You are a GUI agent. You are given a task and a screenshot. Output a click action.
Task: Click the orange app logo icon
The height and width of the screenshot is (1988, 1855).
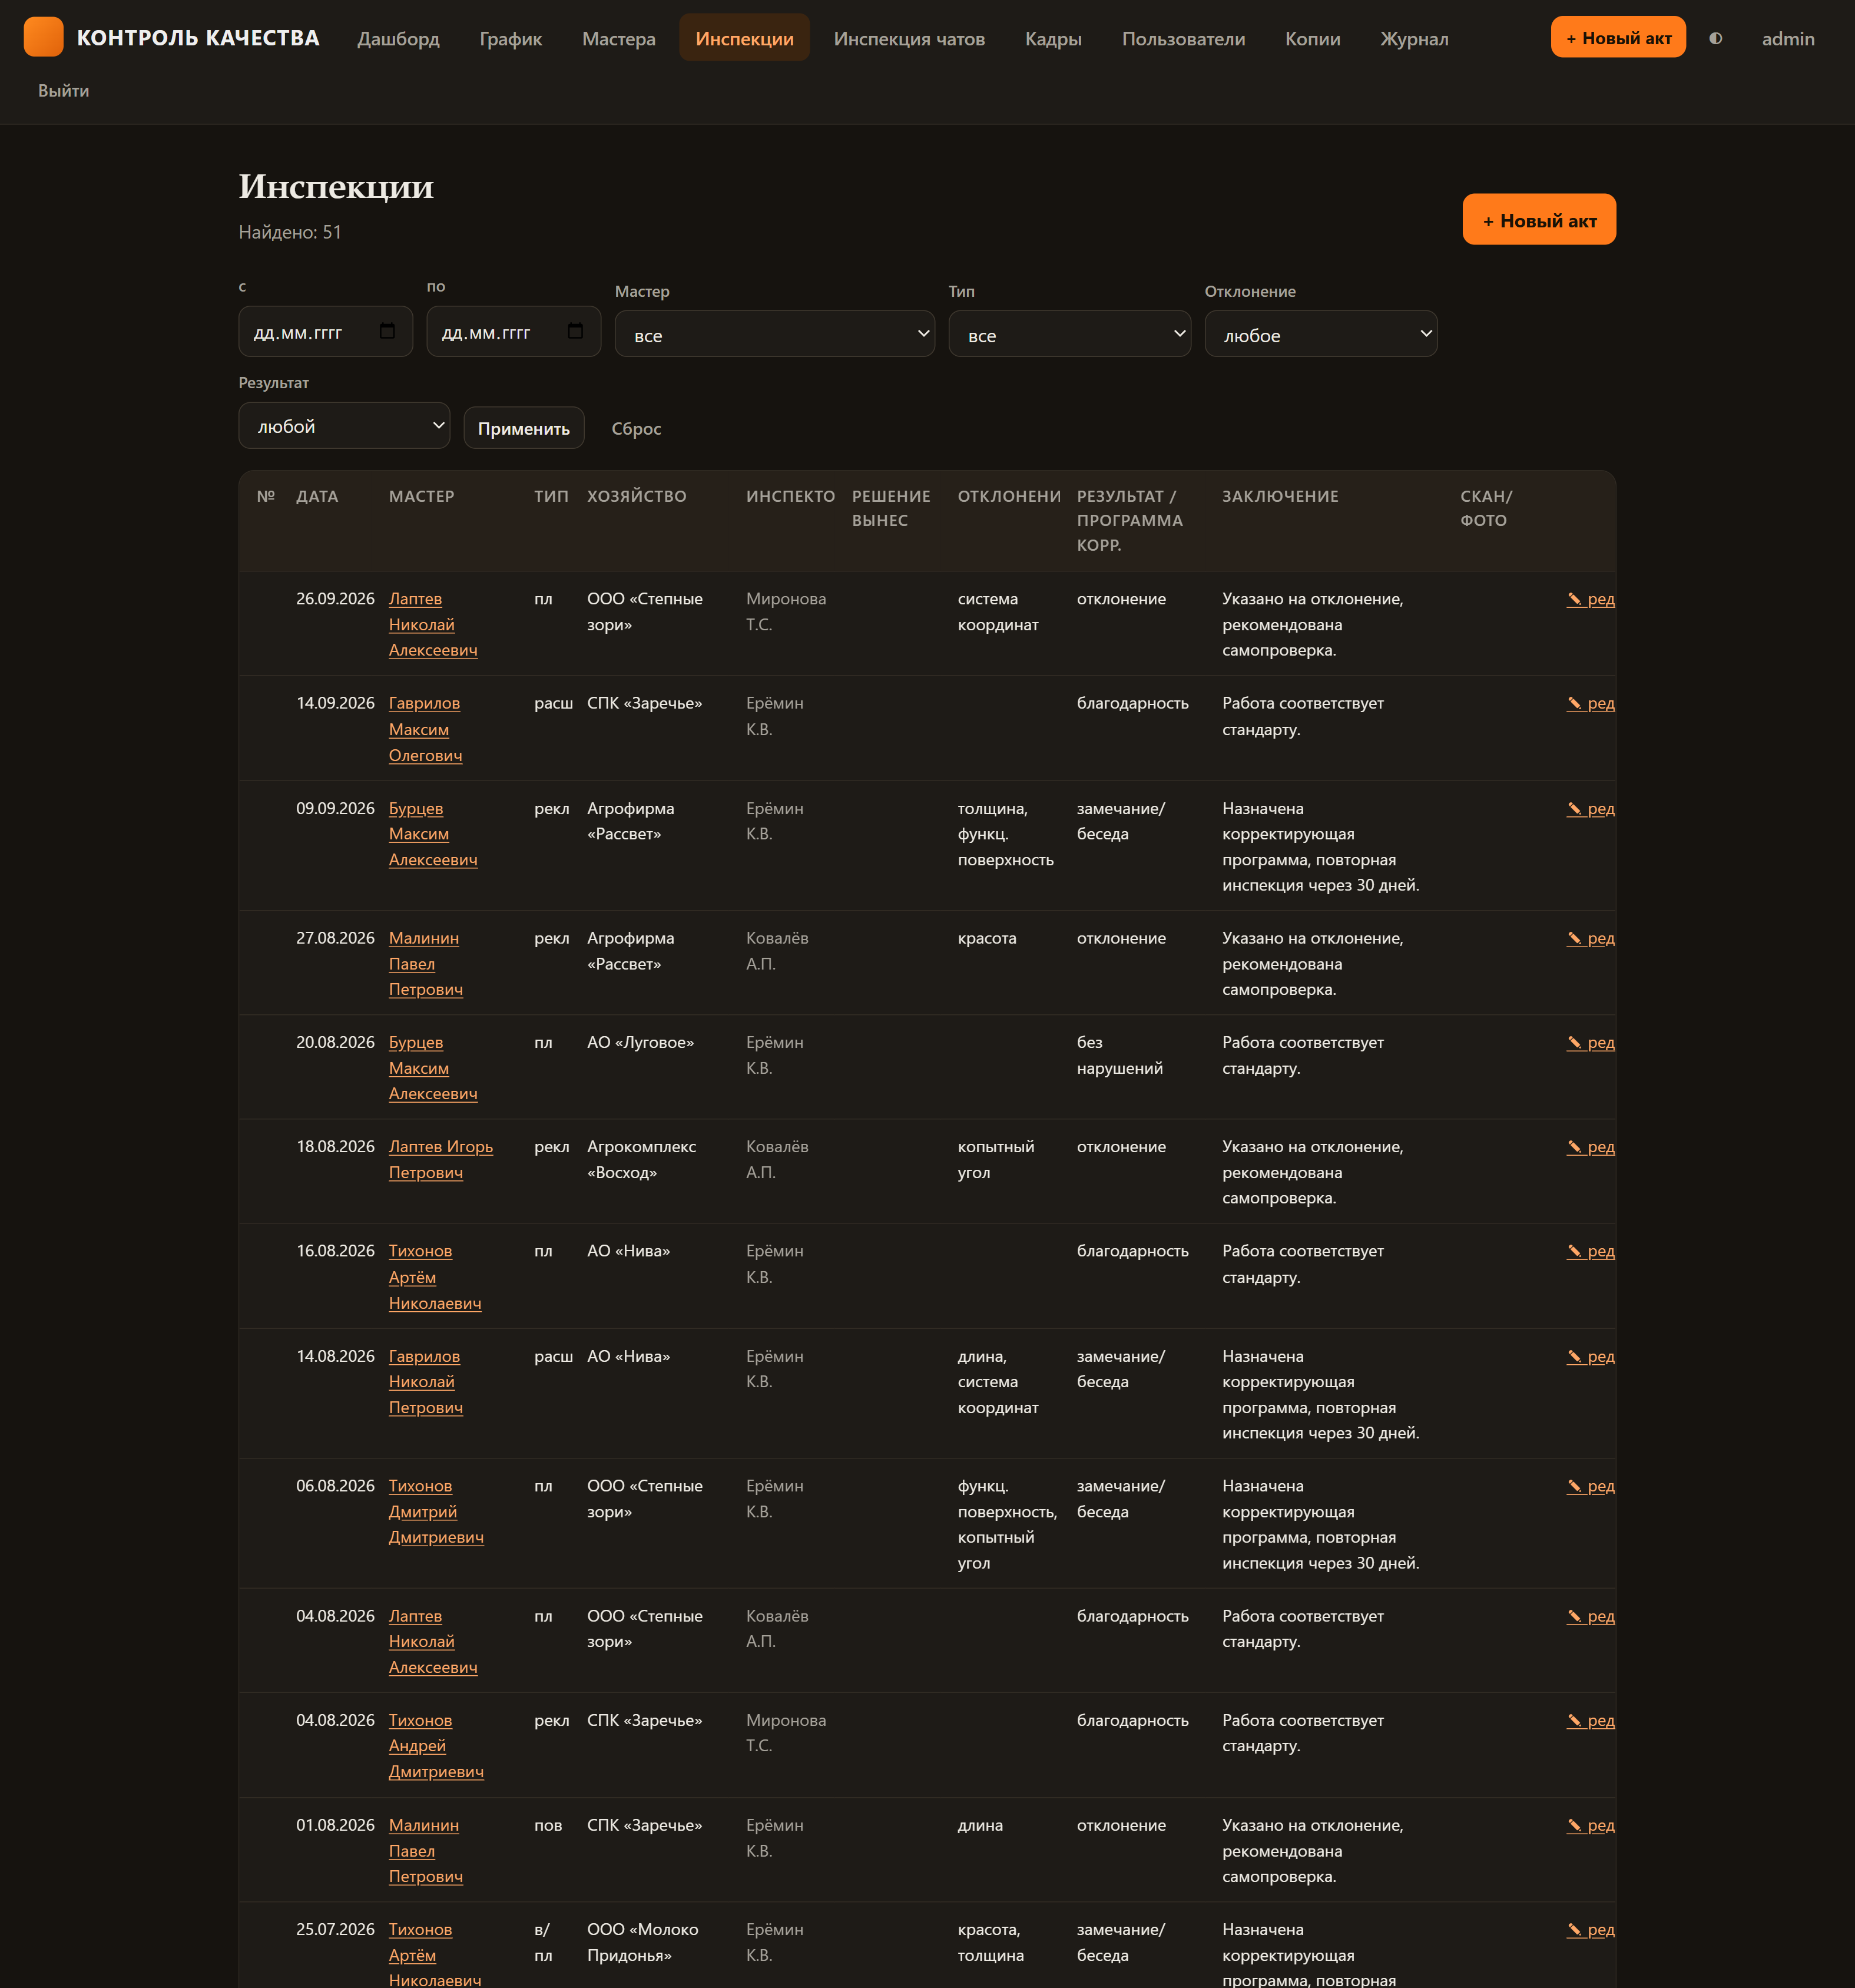click(x=43, y=37)
